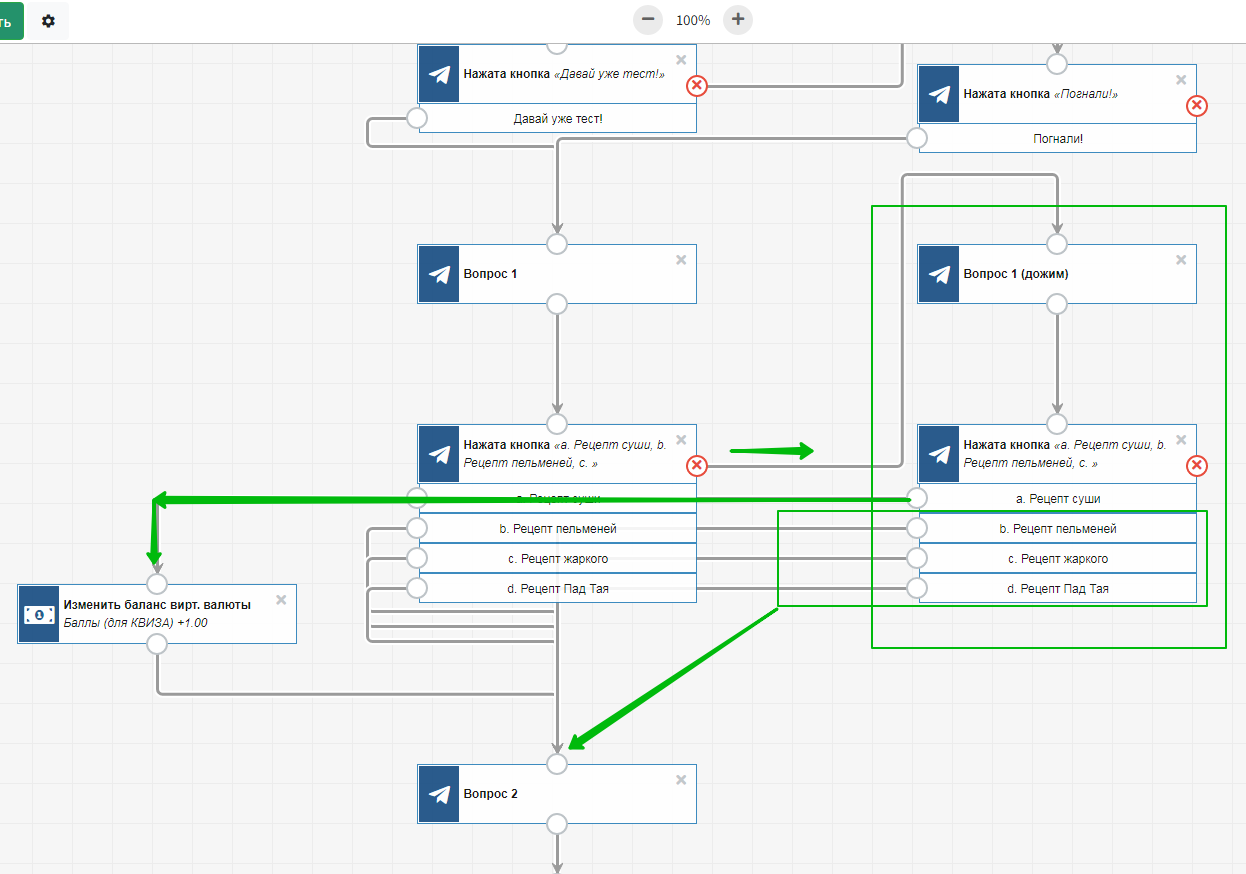Close the Вопрос 1 (дожим) block
The image size is (1246, 874).
click(x=1181, y=260)
